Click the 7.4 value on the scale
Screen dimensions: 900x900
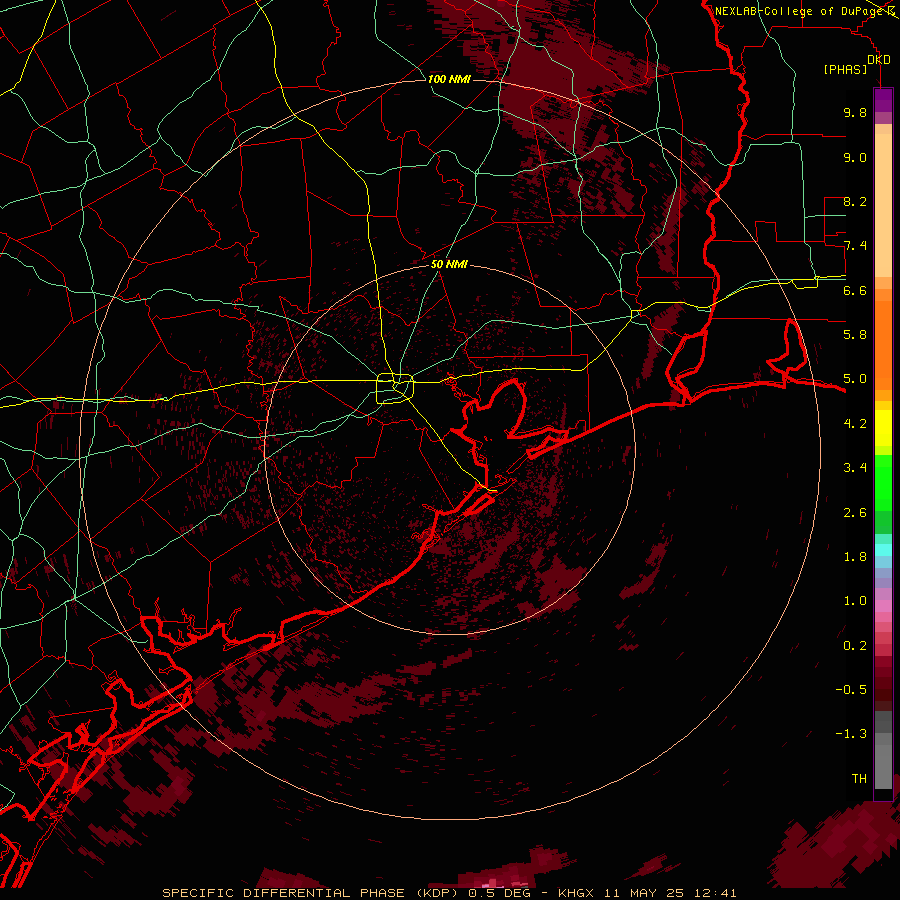coord(855,246)
